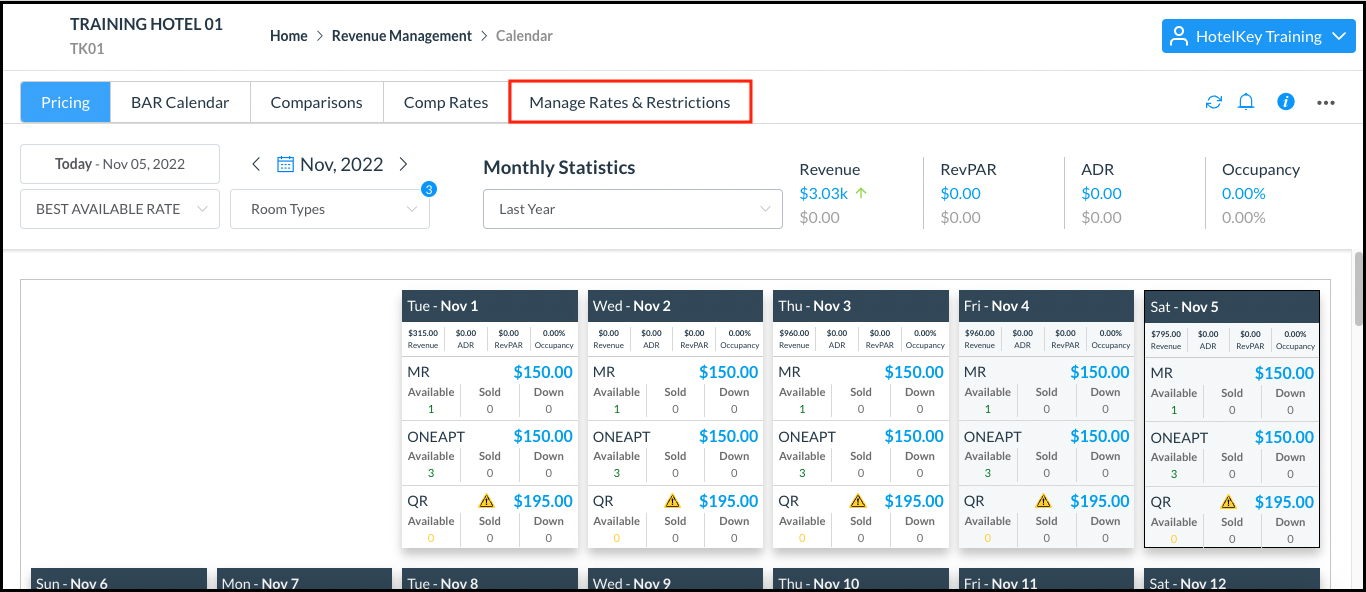The height and width of the screenshot is (592, 1366).
Task: Open the notifications bell
Action: 1246,101
